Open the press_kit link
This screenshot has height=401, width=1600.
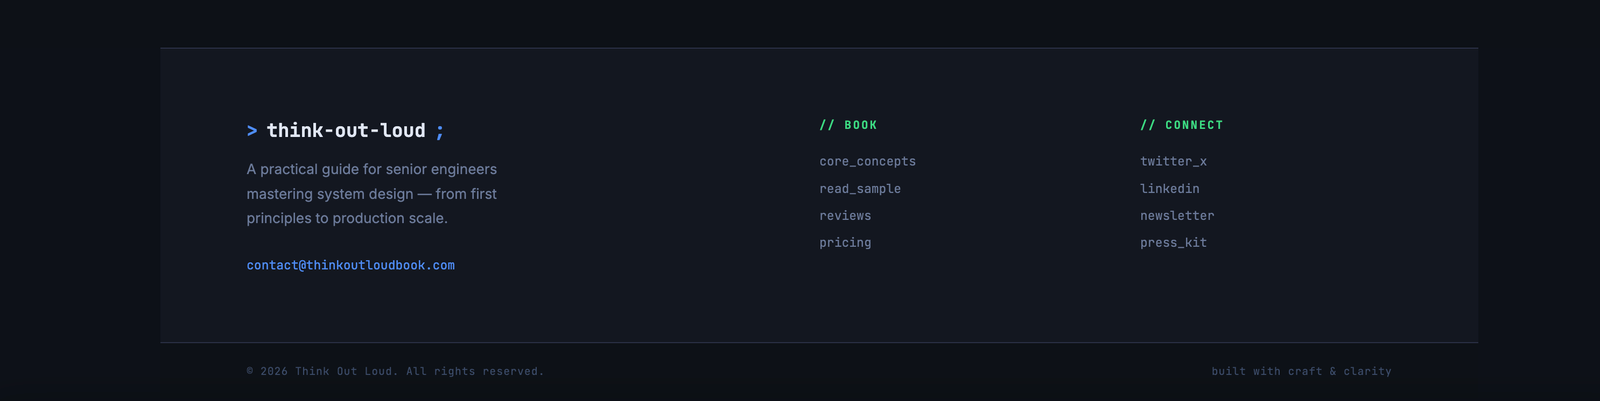click(1173, 242)
